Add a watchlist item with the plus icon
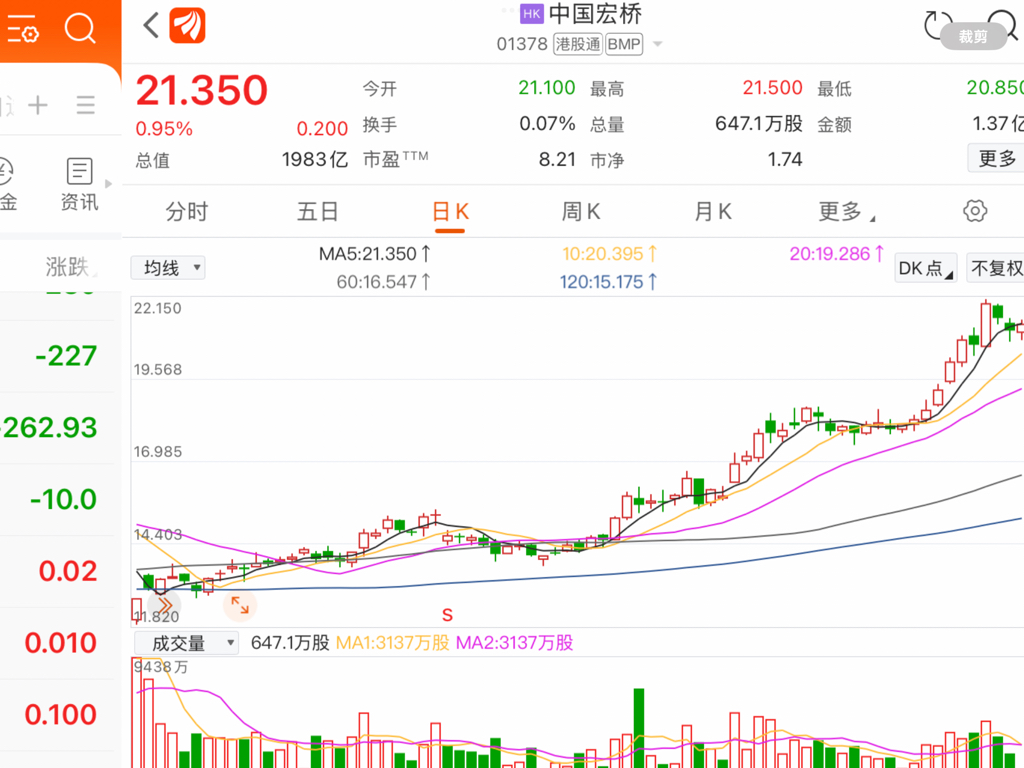This screenshot has width=1024, height=768. (x=38, y=104)
